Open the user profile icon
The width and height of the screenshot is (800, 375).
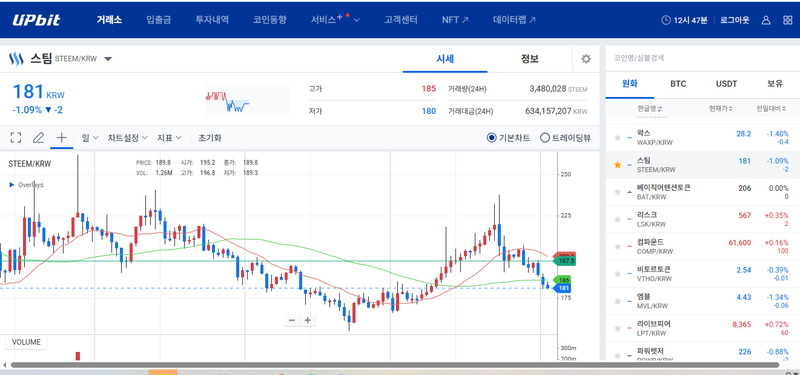point(766,20)
